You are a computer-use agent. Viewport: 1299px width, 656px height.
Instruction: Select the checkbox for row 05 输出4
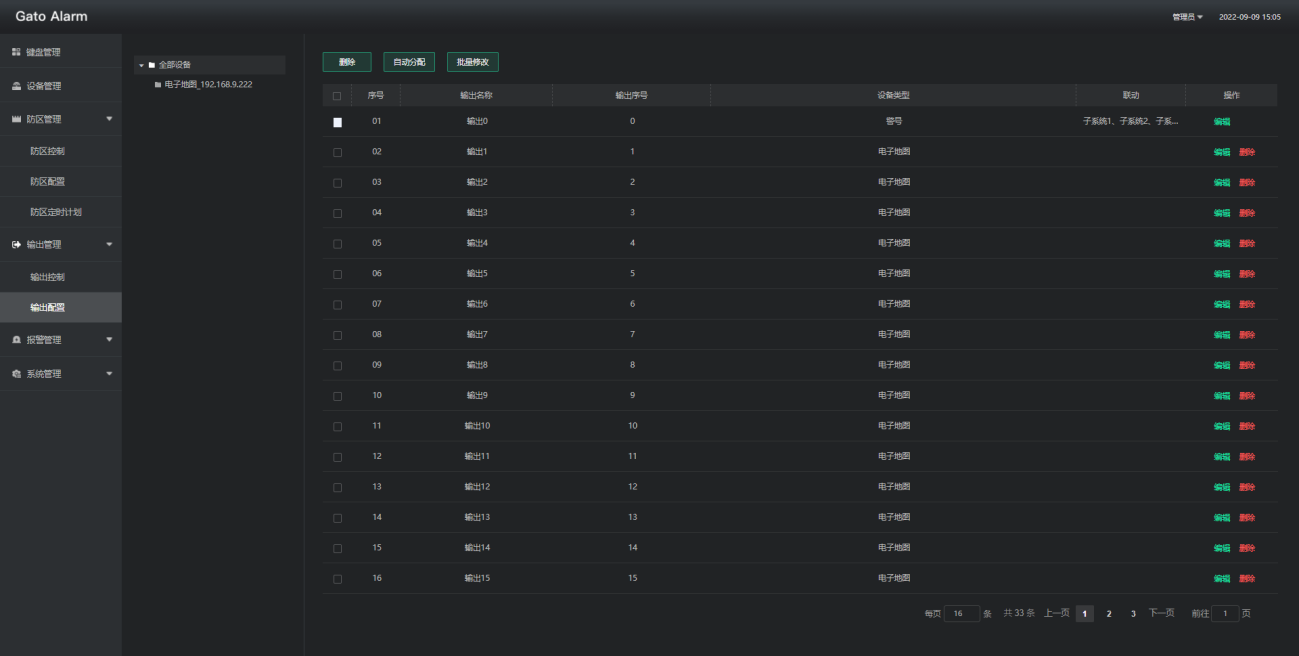click(x=337, y=243)
